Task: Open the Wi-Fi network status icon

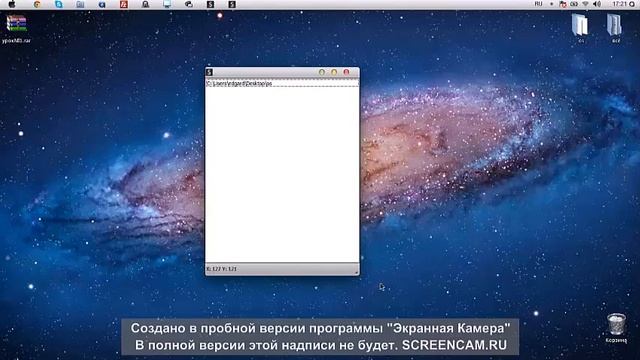Action: point(585,4)
